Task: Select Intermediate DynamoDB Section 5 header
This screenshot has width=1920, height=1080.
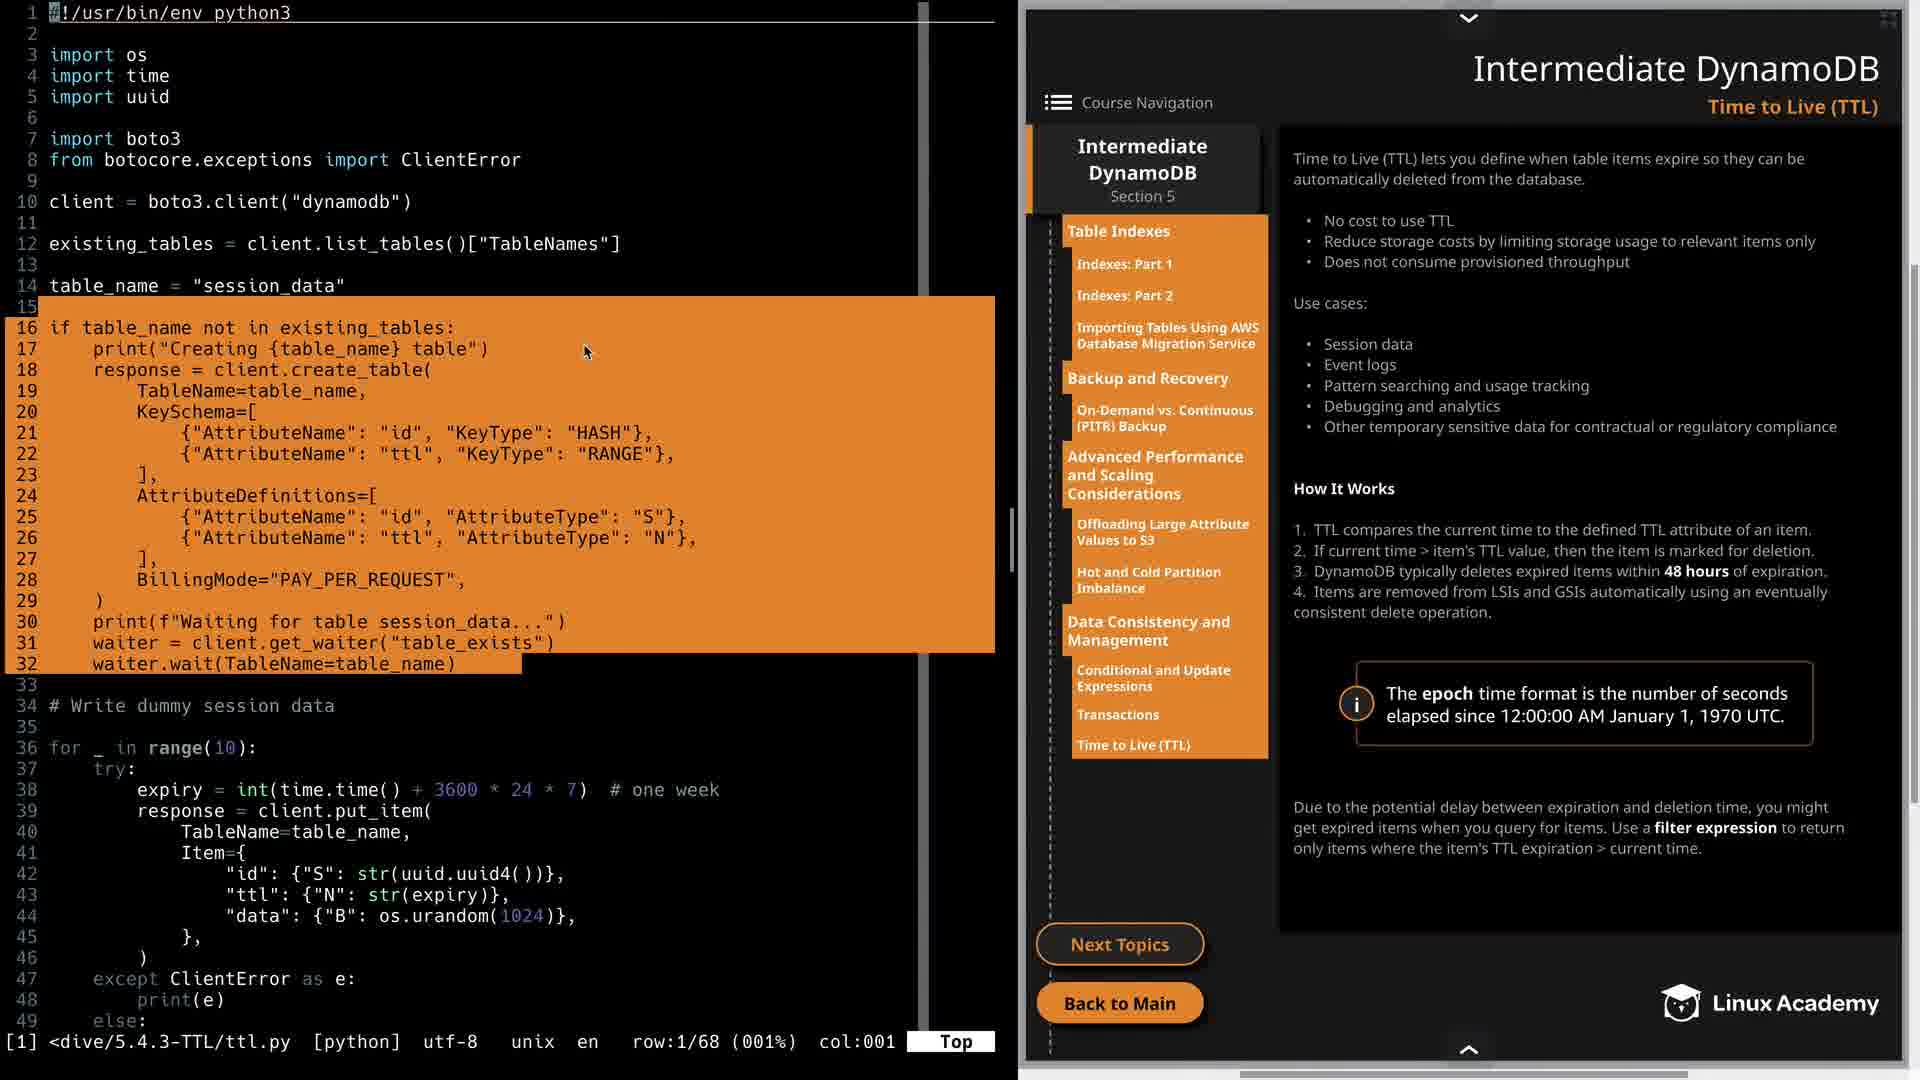Action: click(1142, 169)
